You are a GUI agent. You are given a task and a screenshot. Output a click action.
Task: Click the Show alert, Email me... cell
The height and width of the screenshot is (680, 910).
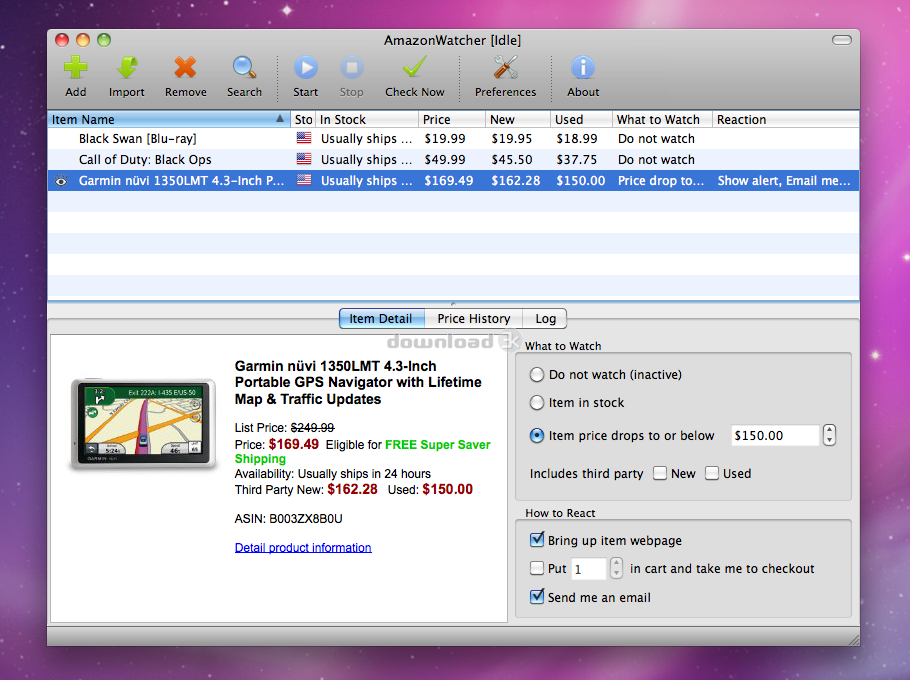click(x=784, y=180)
